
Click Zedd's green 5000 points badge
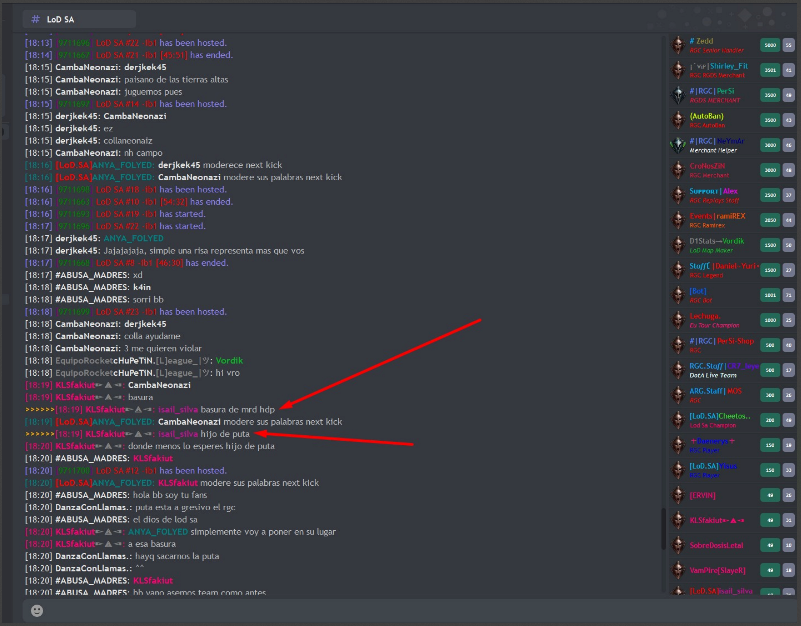click(x=770, y=45)
